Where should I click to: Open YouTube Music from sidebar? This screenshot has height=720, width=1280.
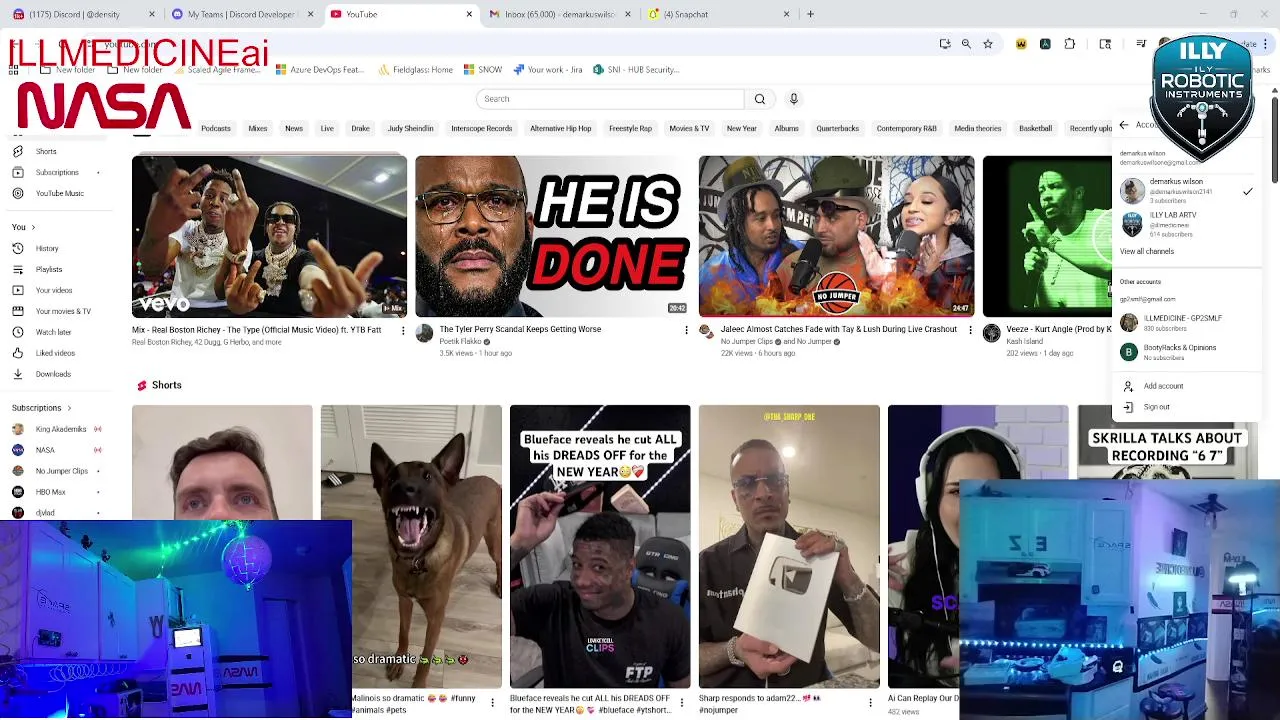coord(59,193)
